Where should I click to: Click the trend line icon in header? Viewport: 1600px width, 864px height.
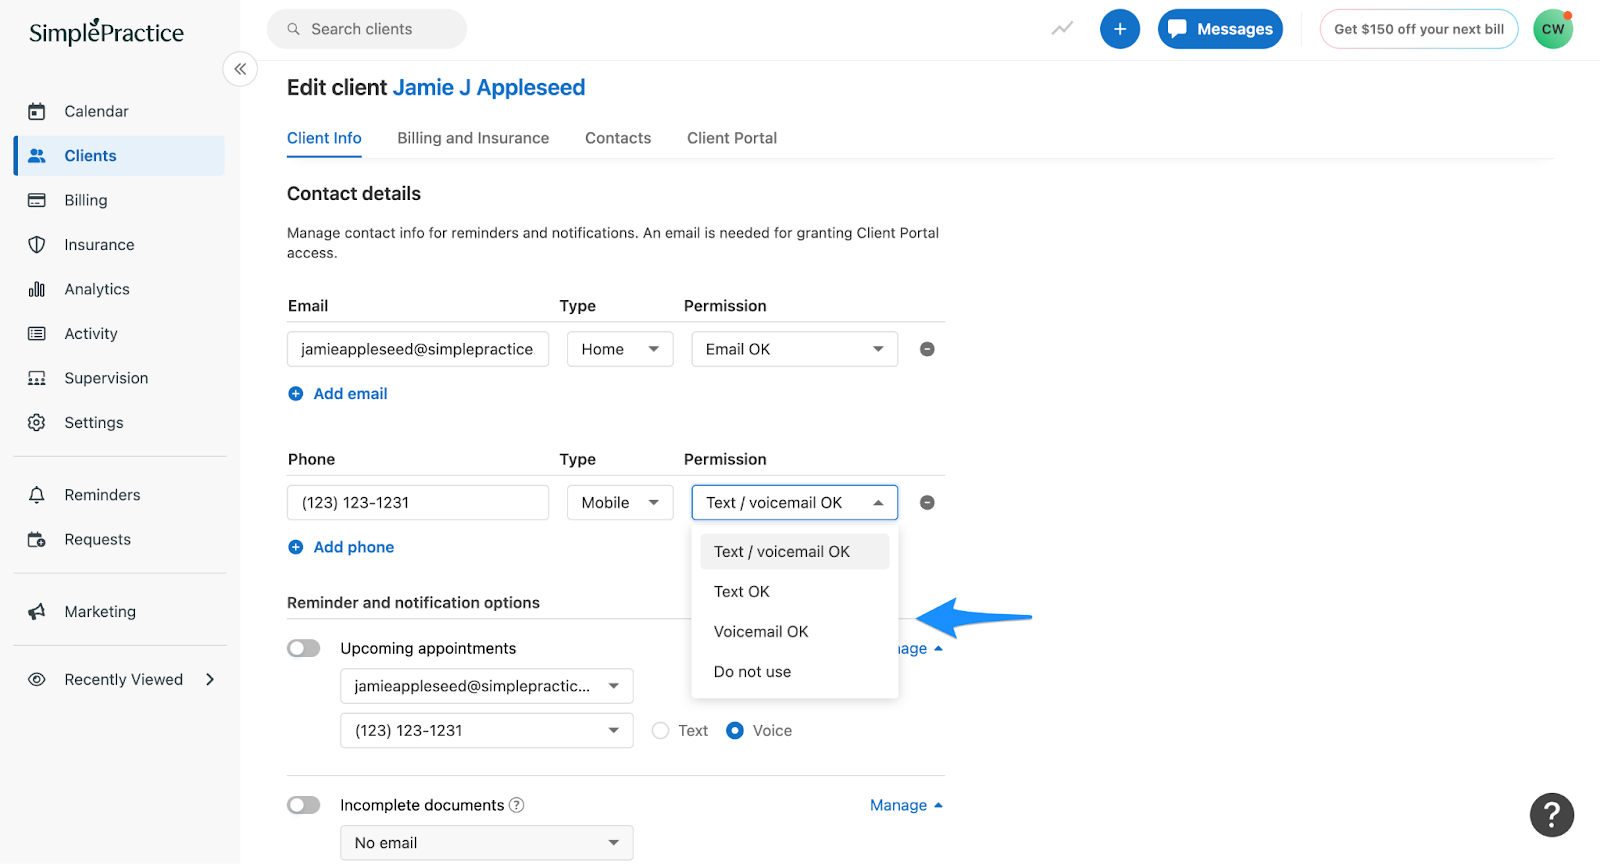point(1062,28)
